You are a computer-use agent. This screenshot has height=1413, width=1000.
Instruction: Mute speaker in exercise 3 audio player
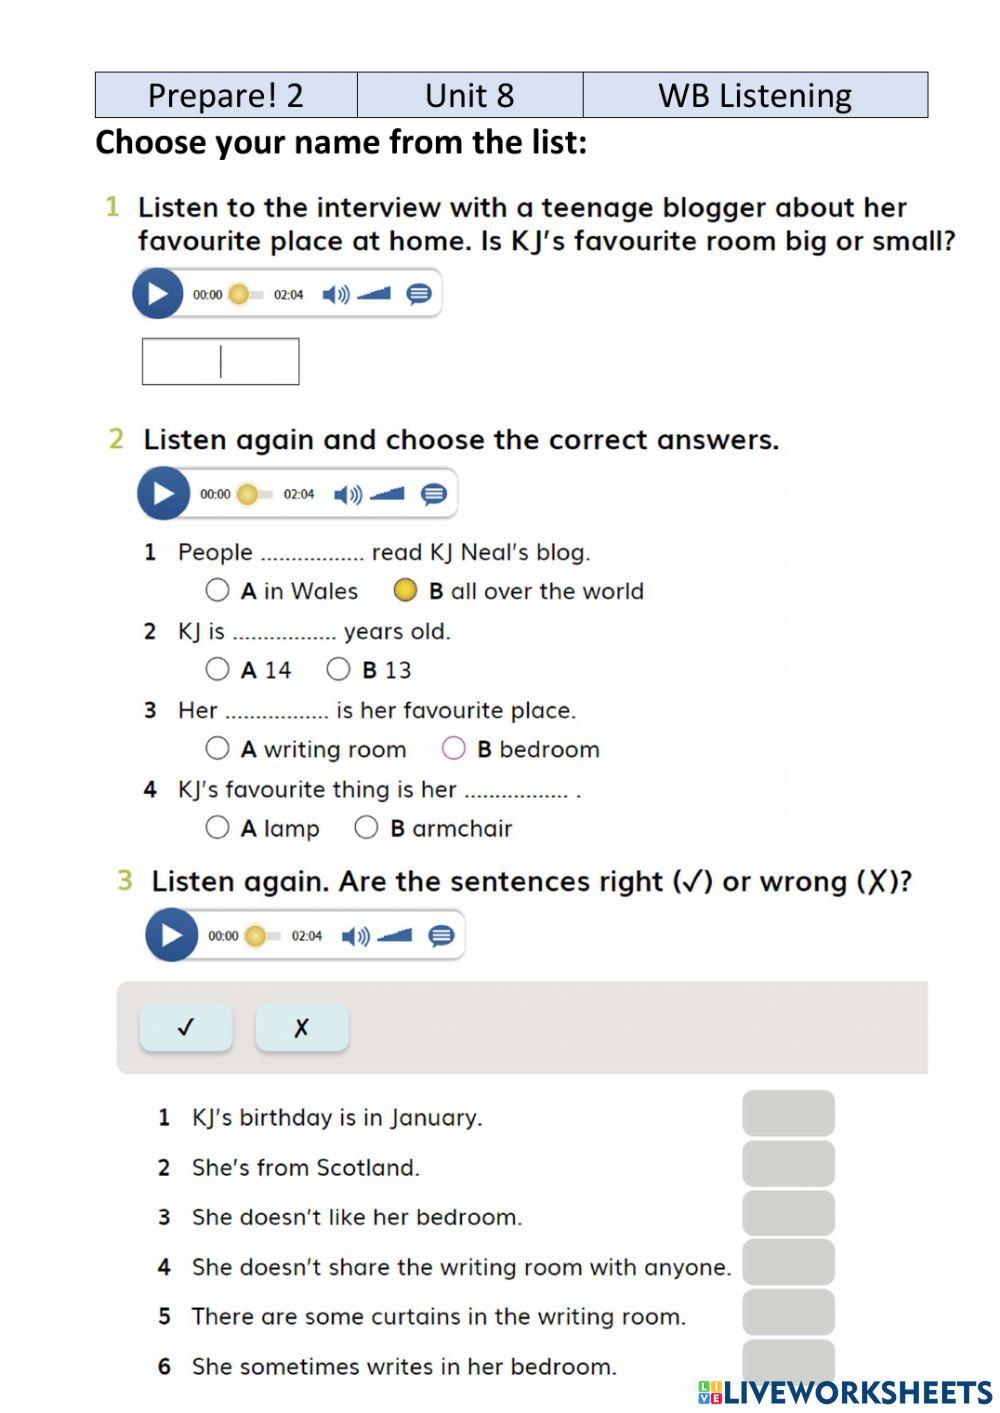coord(354,936)
